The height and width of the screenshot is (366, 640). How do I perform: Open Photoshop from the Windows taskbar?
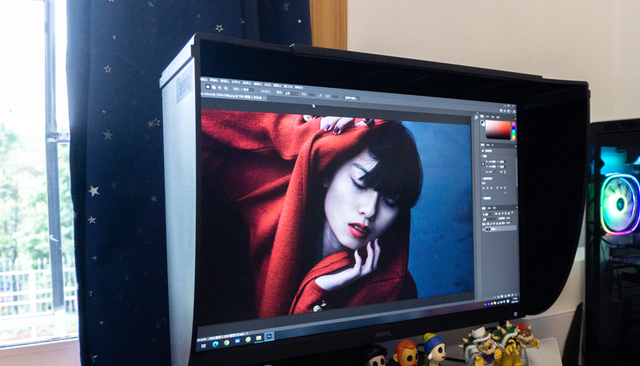pos(269,336)
